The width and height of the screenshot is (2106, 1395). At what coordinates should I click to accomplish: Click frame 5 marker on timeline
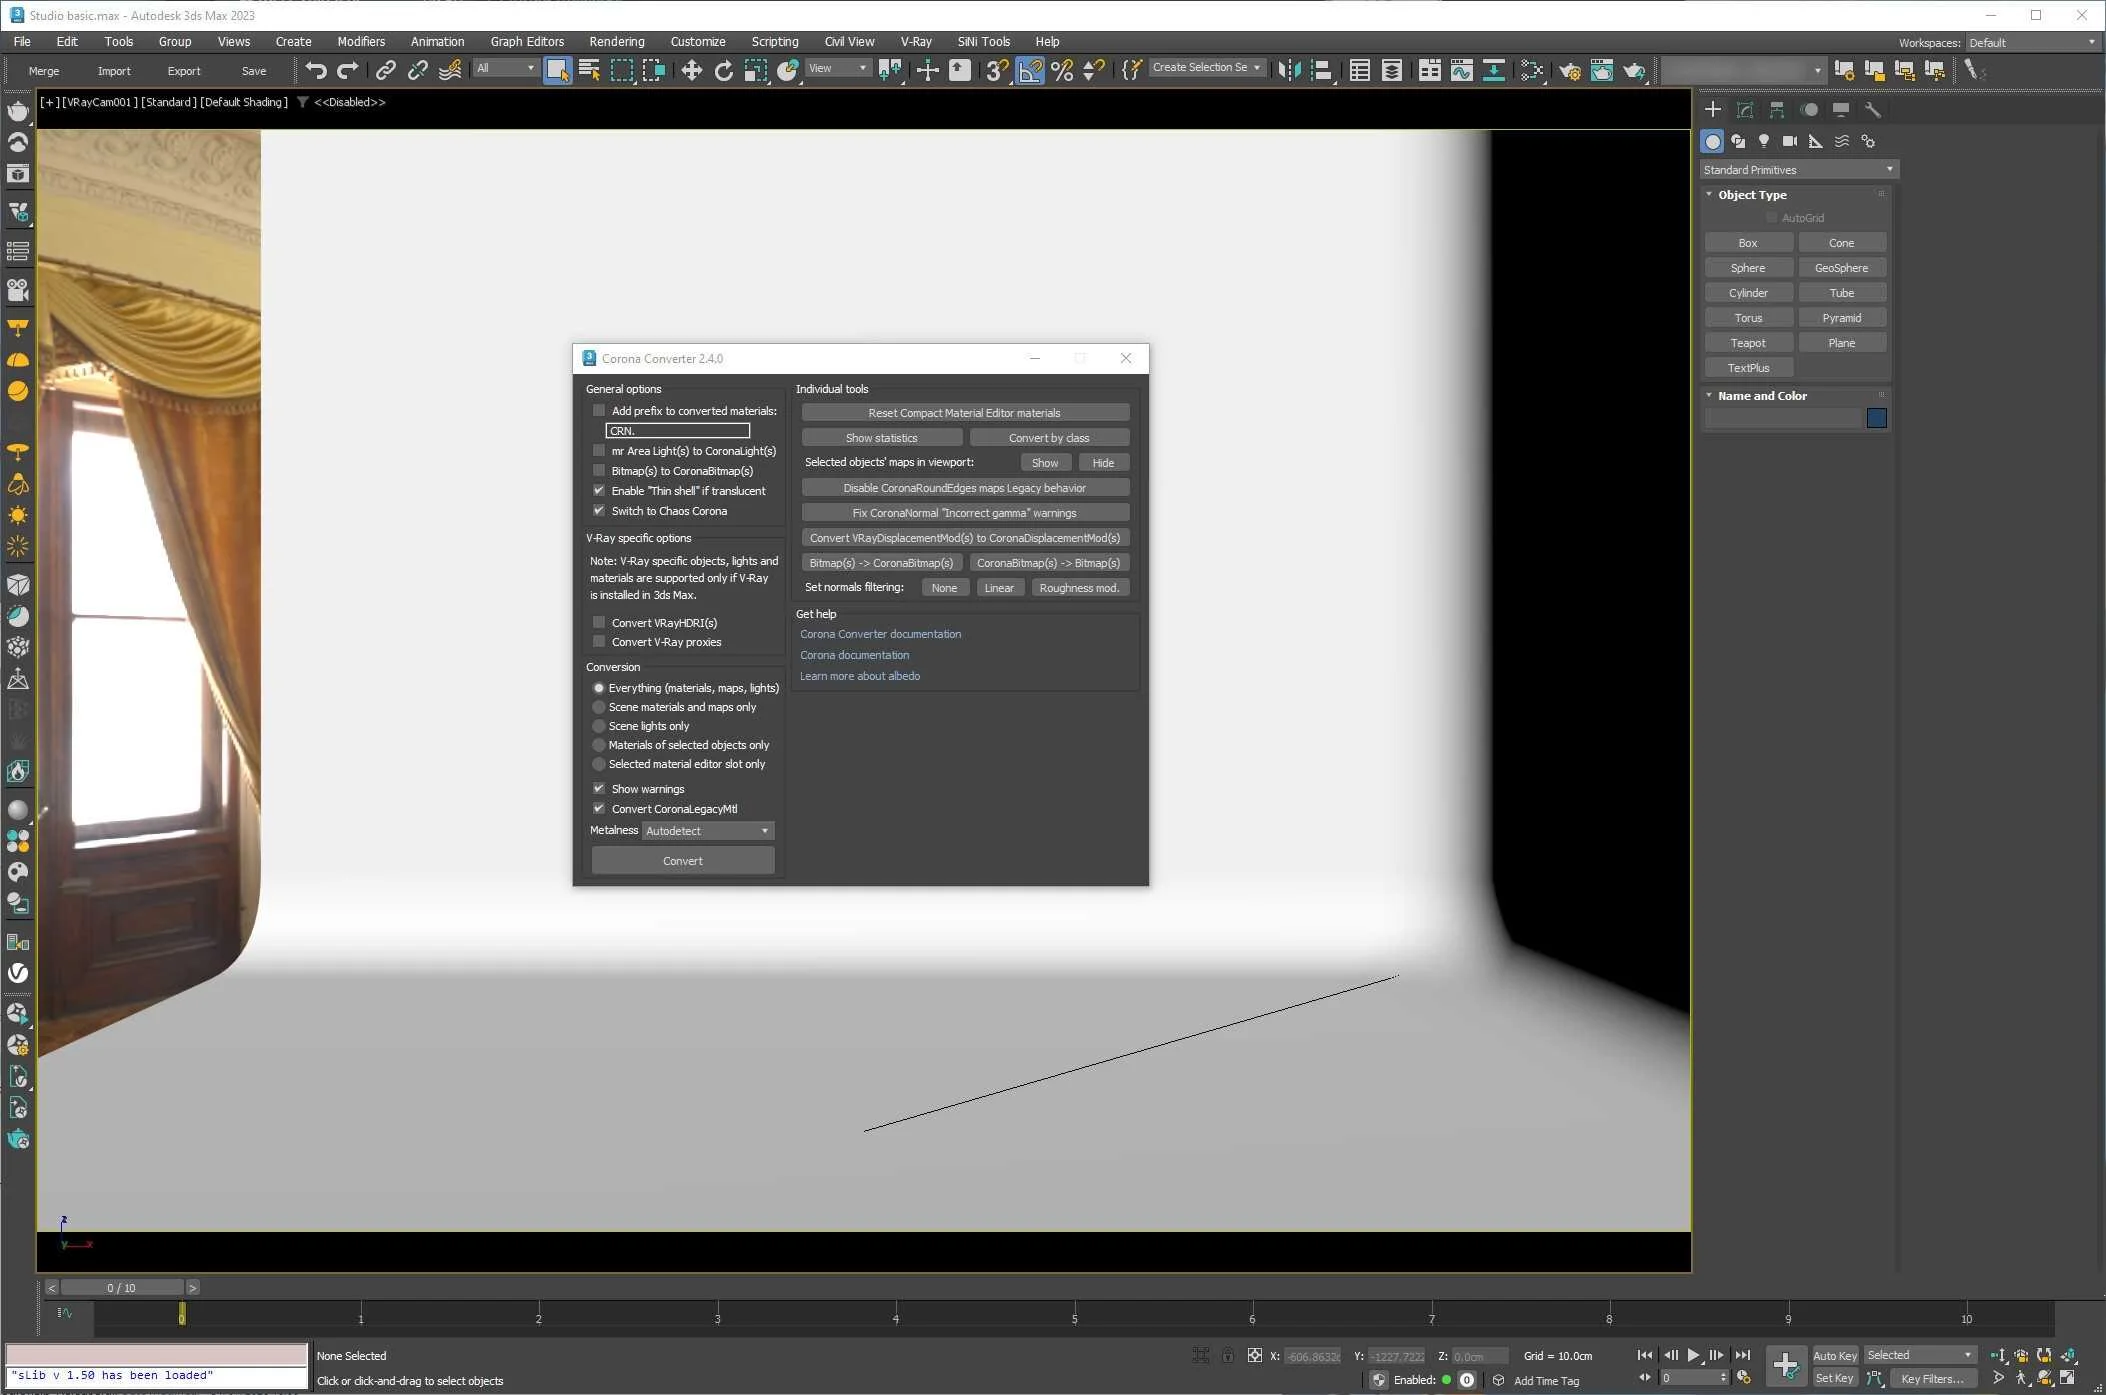coord(1074,1318)
